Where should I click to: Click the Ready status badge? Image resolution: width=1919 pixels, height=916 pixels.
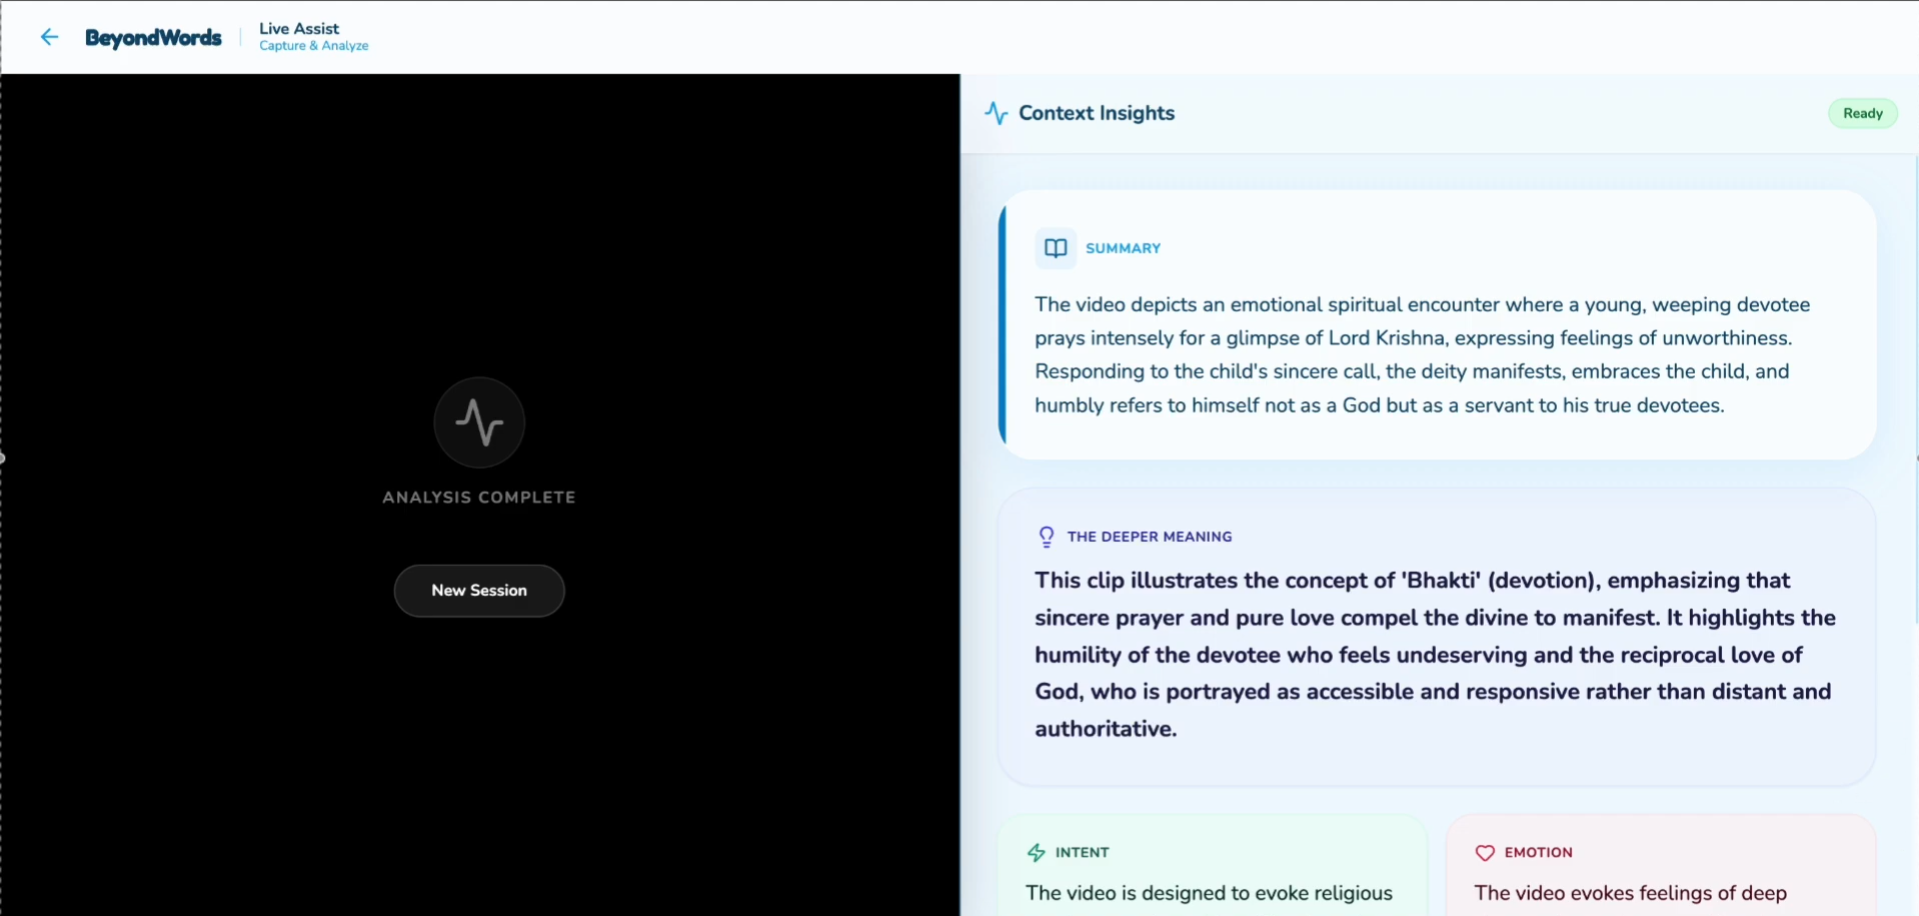[x=1862, y=113]
